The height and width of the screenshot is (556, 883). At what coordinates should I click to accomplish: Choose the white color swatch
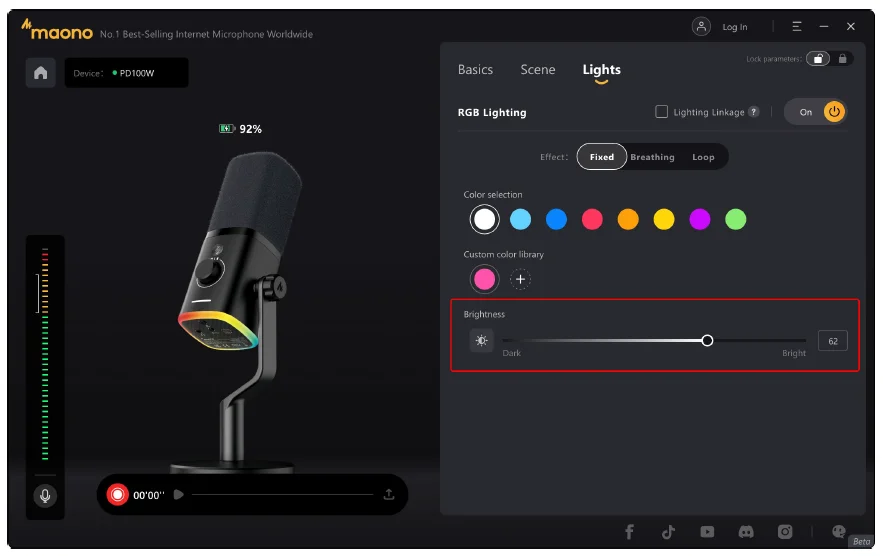tap(484, 219)
